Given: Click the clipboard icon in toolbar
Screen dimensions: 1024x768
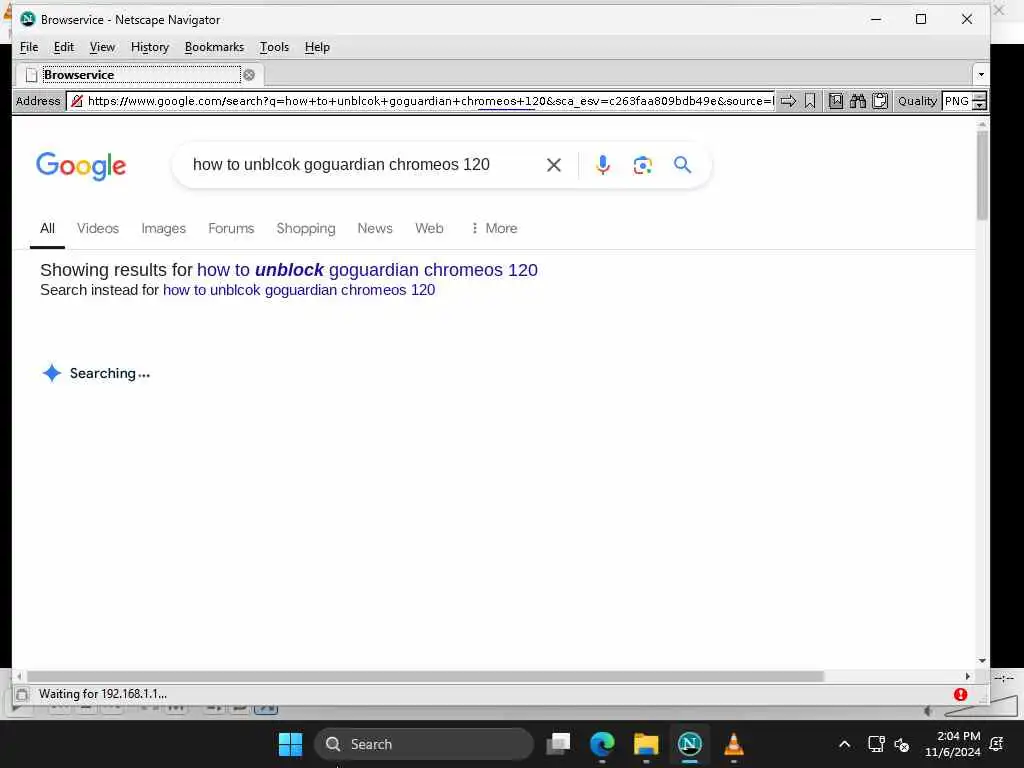Looking at the screenshot, I should (880, 101).
